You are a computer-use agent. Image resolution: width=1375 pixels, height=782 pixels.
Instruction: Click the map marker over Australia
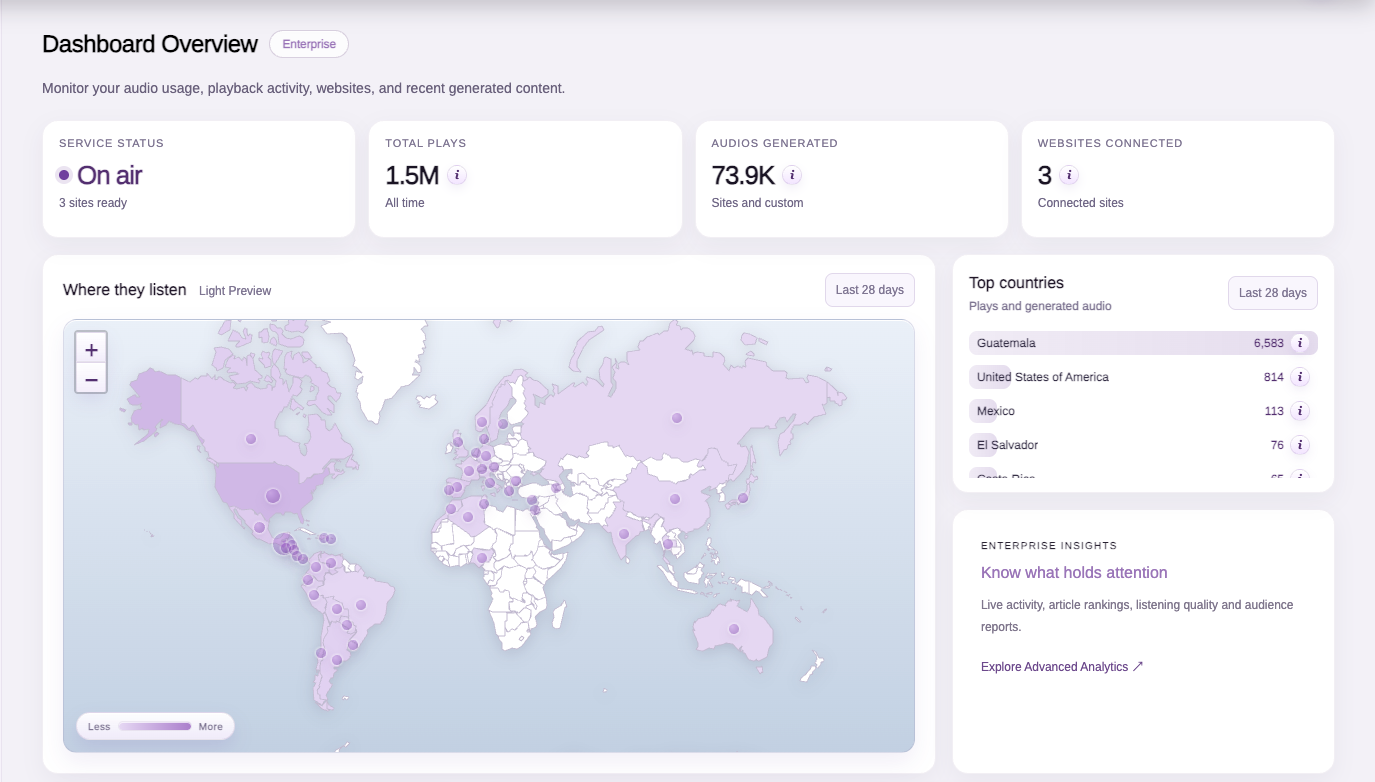pos(734,629)
